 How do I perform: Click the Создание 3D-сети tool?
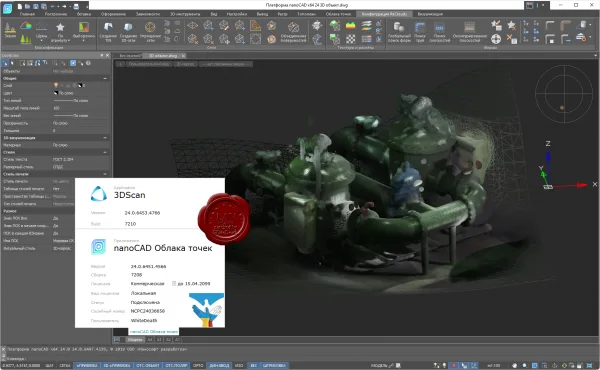(129, 32)
